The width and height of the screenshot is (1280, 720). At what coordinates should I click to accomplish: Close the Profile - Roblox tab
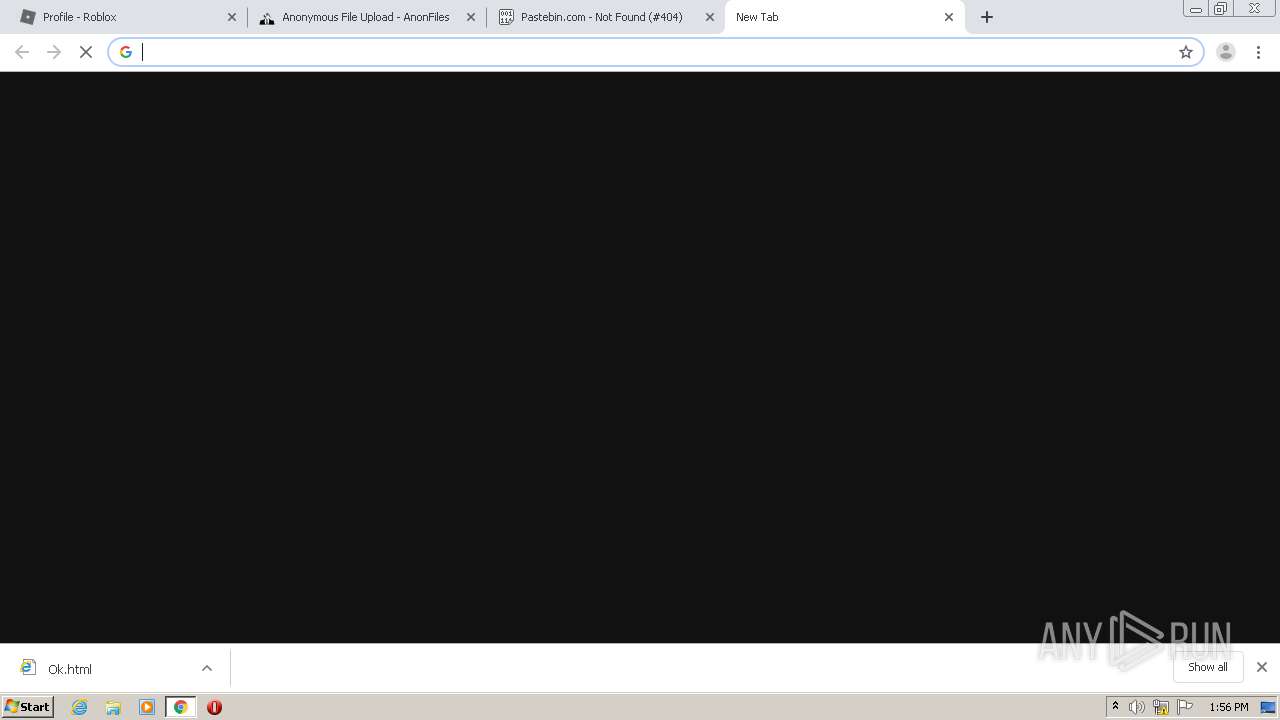232,17
